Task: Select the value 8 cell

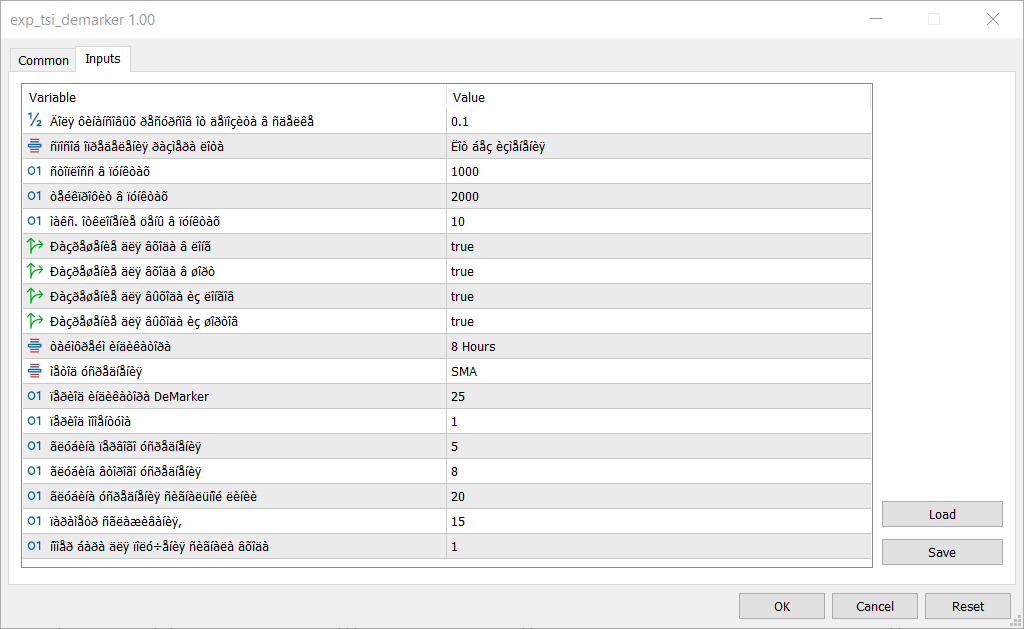Action: coord(658,471)
